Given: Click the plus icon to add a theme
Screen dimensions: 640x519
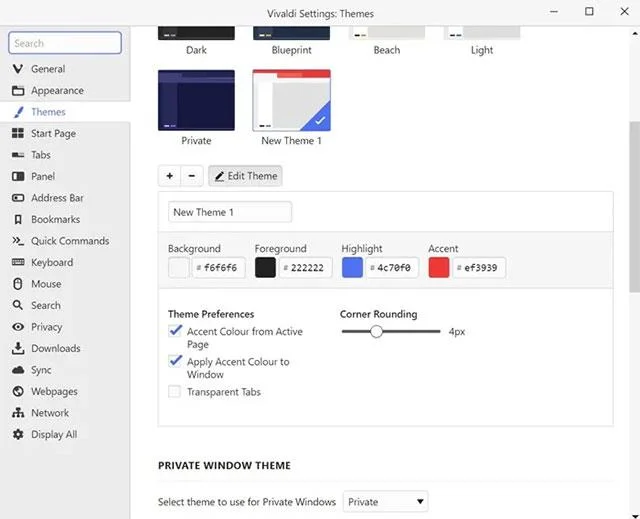Looking at the screenshot, I should [169, 176].
